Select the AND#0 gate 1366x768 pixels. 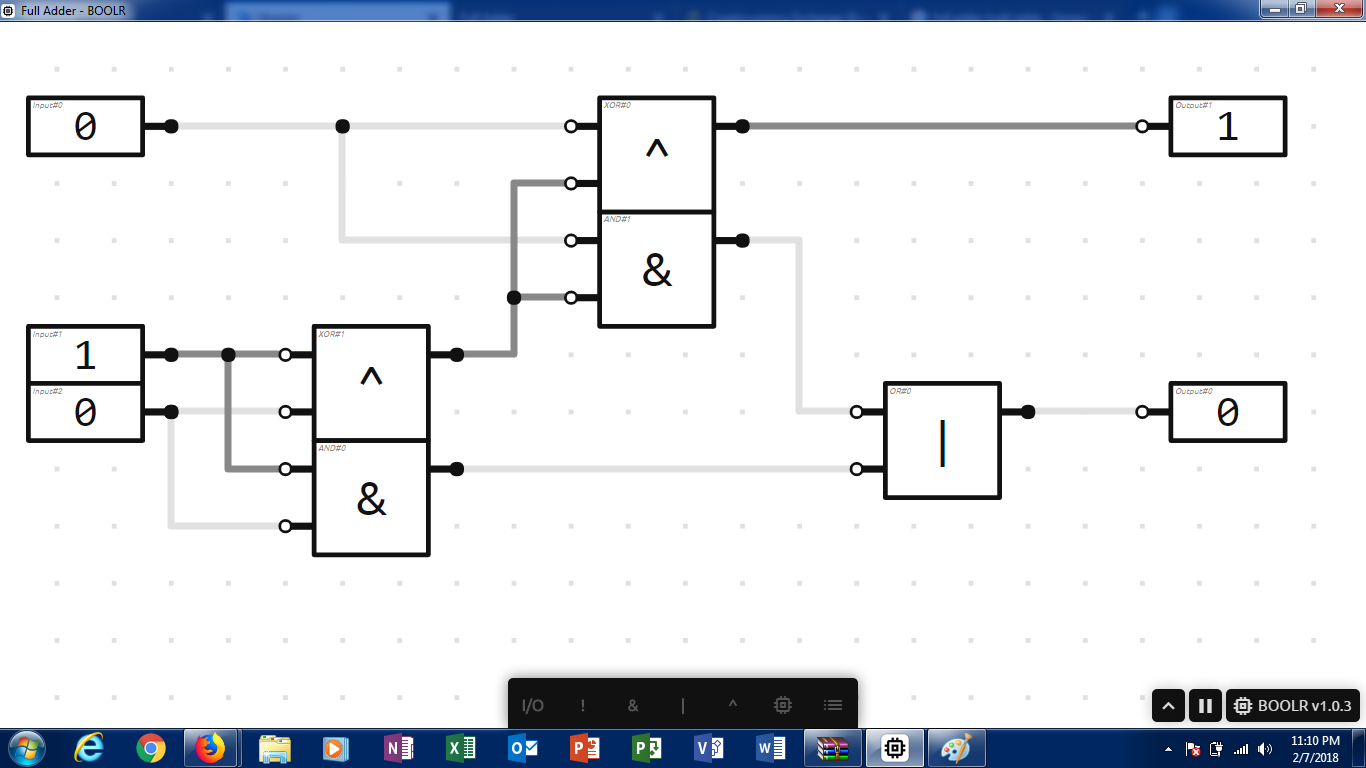tap(371, 498)
